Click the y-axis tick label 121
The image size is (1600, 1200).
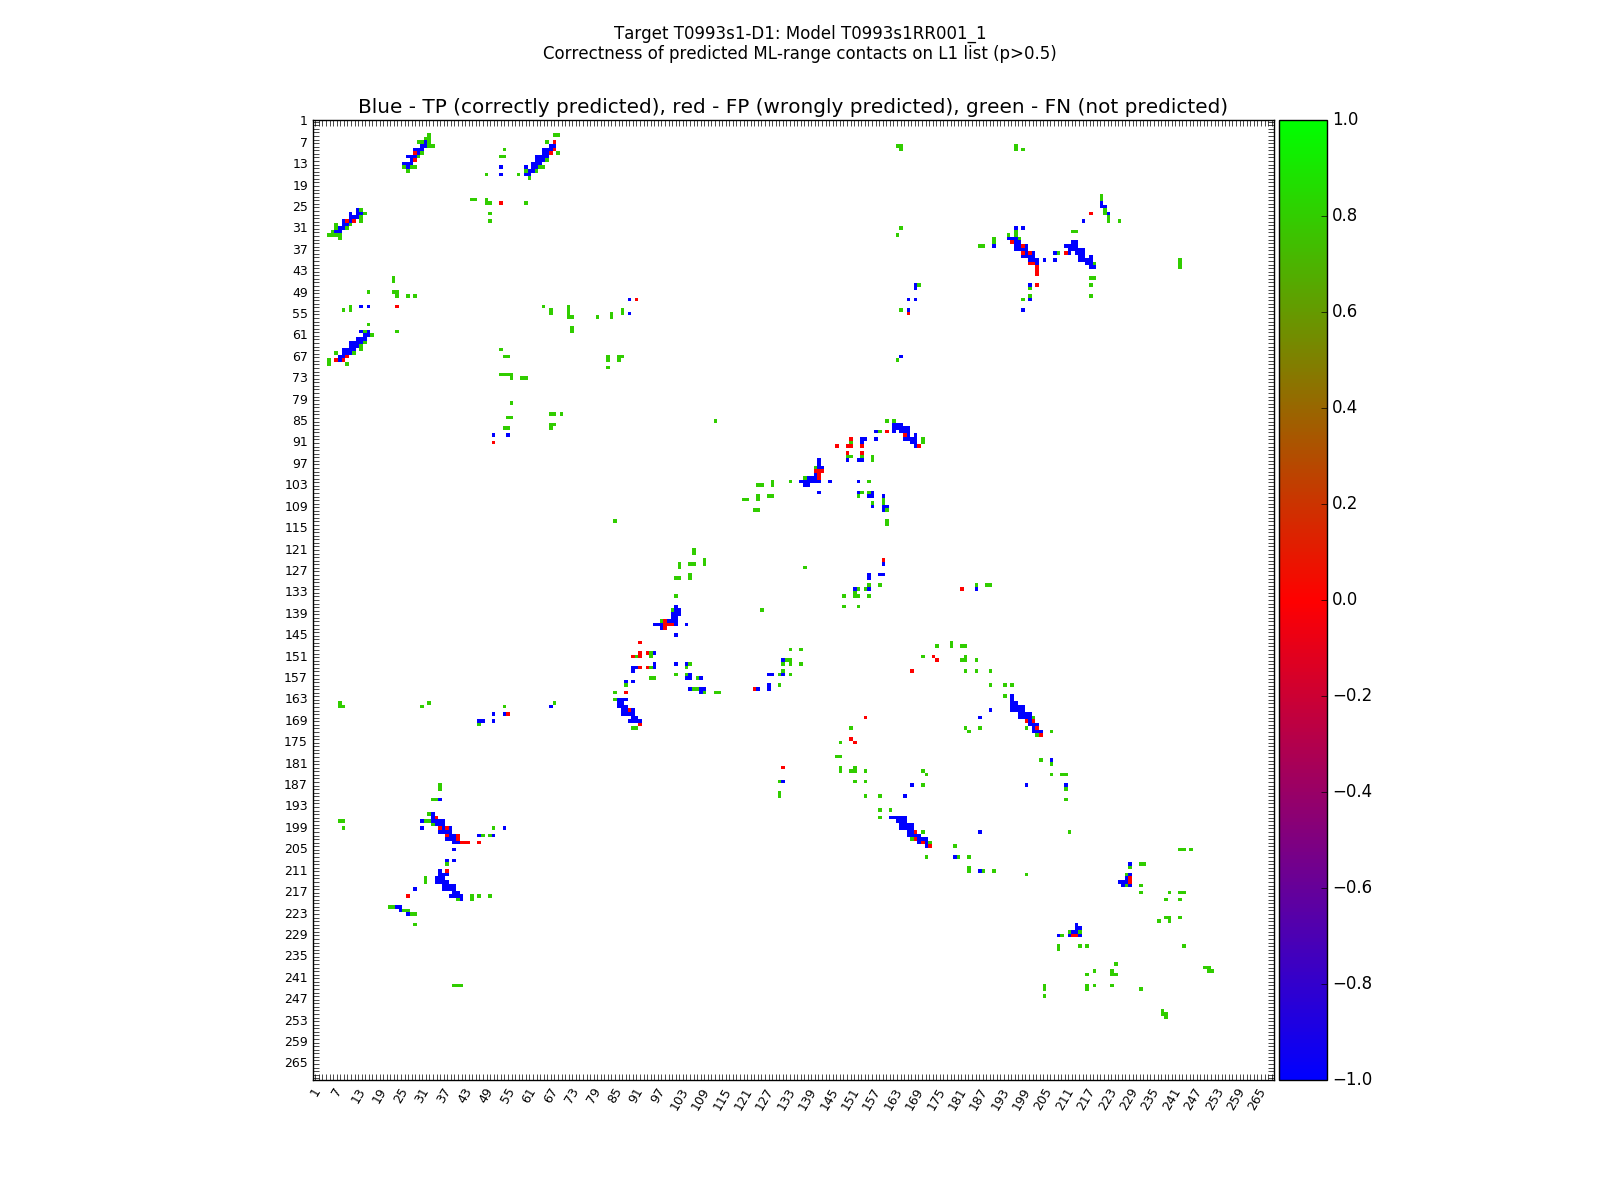pos(297,549)
